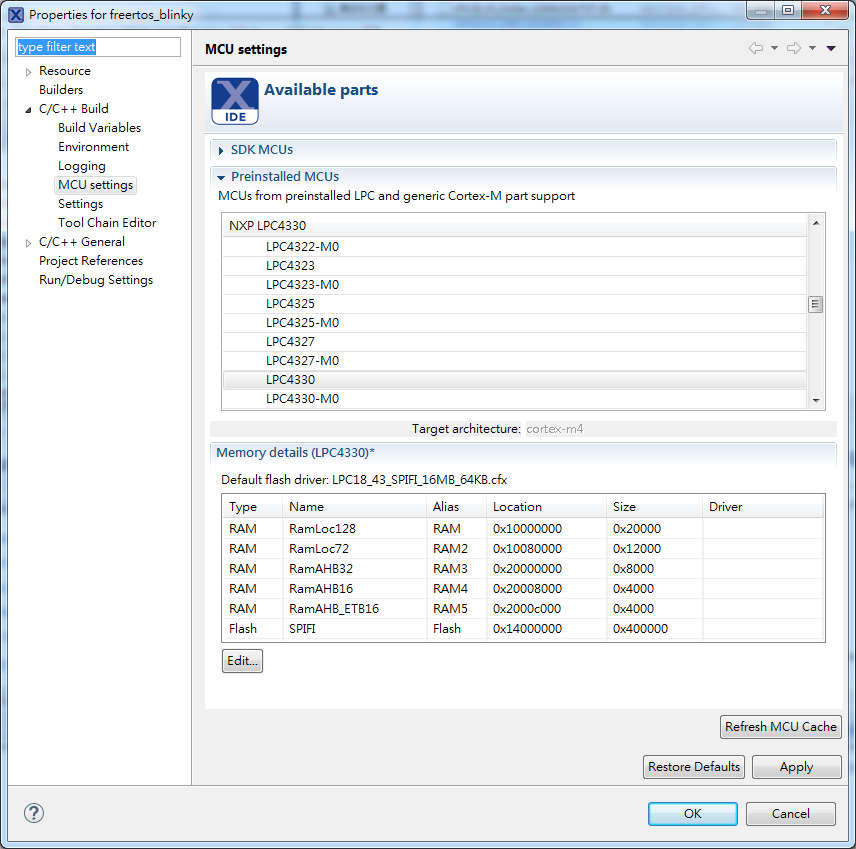Open the back history dropdown arrow
The image size is (856, 849).
pos(774,48)
